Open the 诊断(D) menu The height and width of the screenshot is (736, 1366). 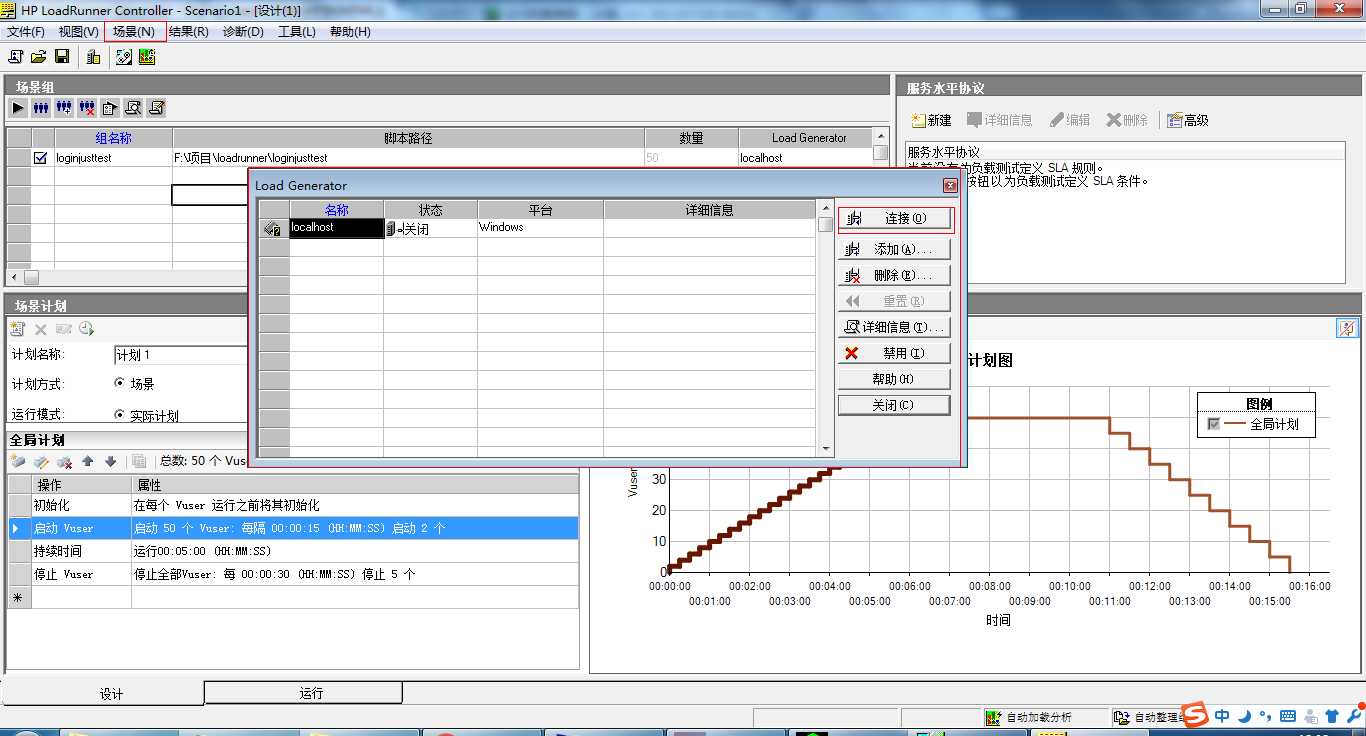243,31
